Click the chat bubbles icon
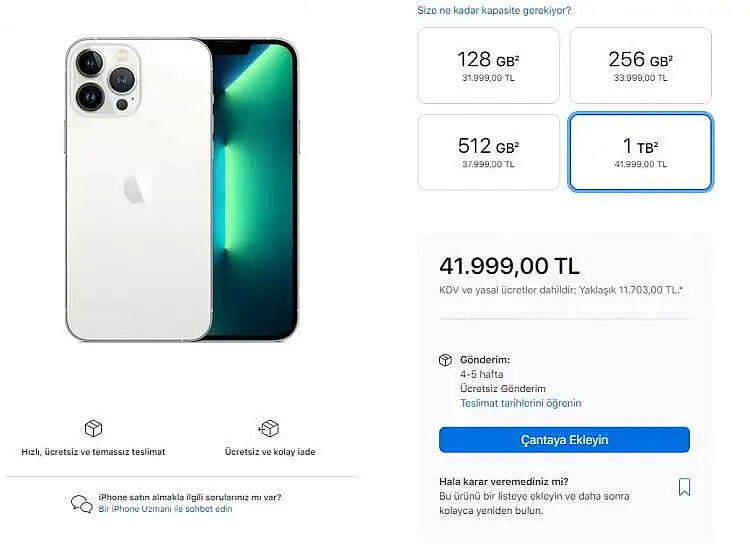Image resolution: width=750 pixels, height=550 pixels. (x=82, y=504)
